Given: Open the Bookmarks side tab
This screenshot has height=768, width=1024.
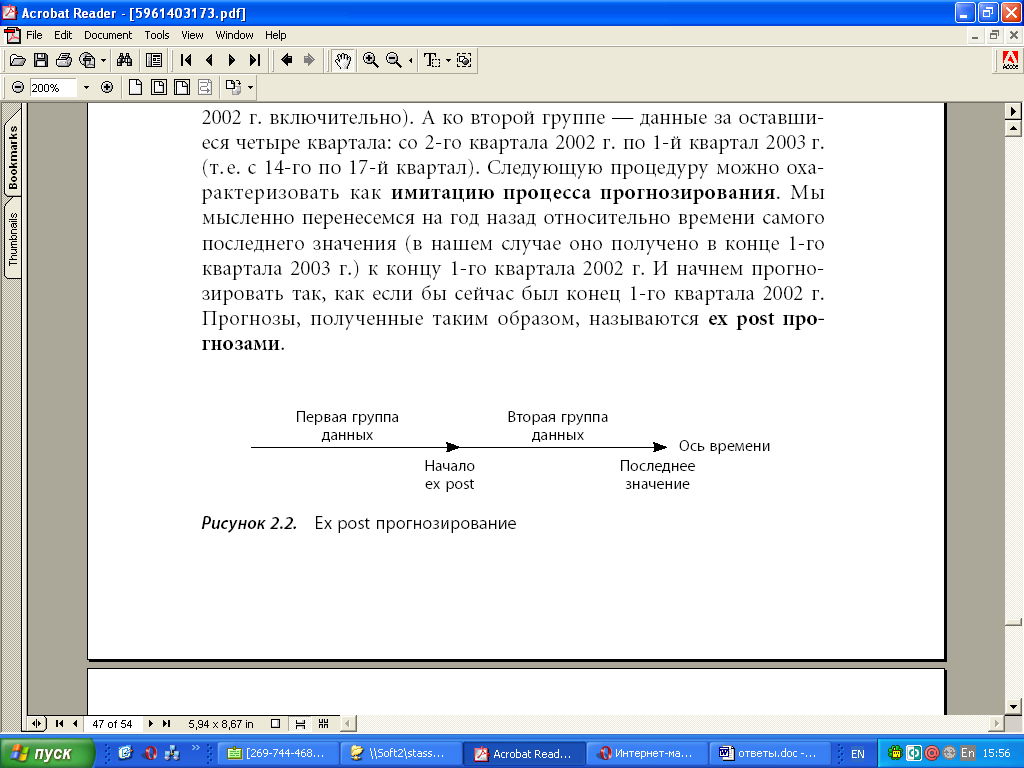Looking at the screenshot, I should pos(13,156).
